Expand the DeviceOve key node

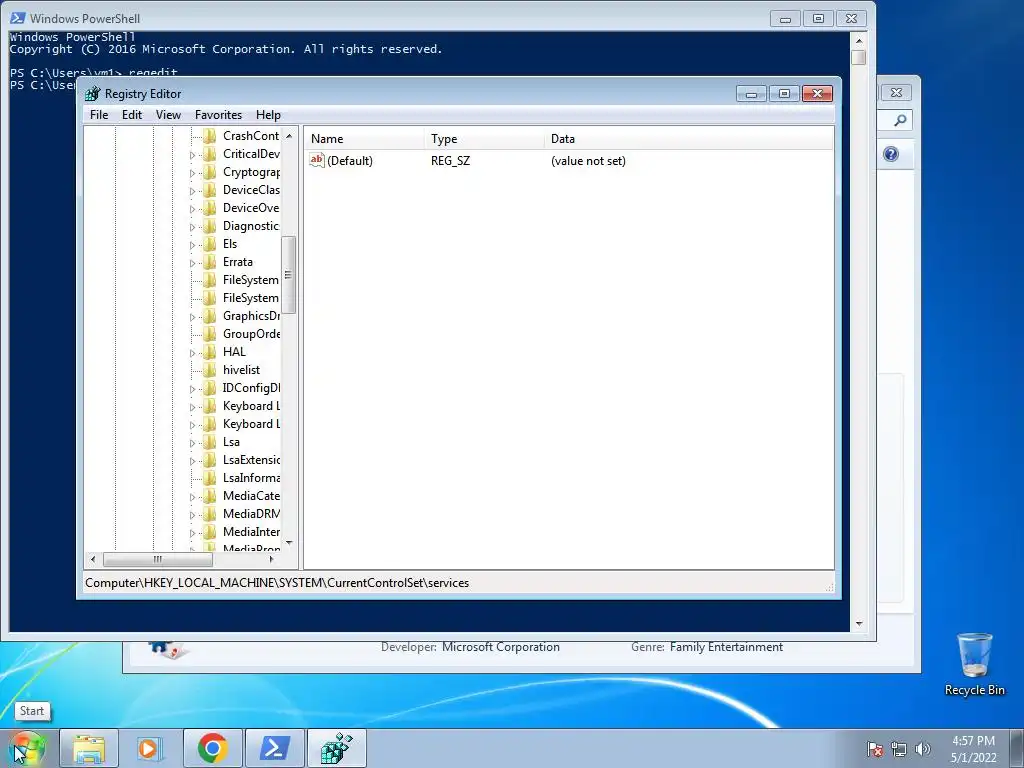pyautogui.click(x=192, y=209)
